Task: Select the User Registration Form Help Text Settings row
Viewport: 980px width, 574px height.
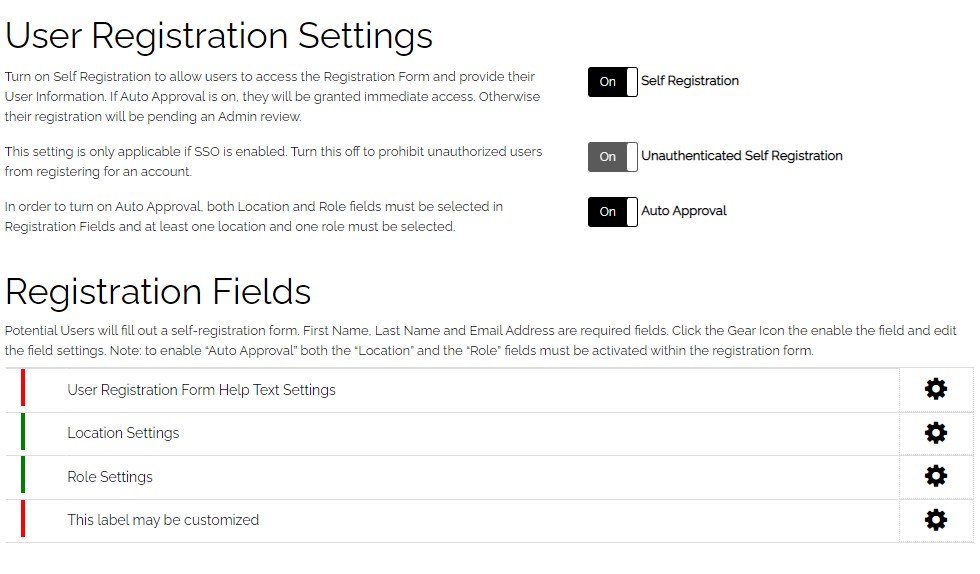Action: click(x=489, y=390)
